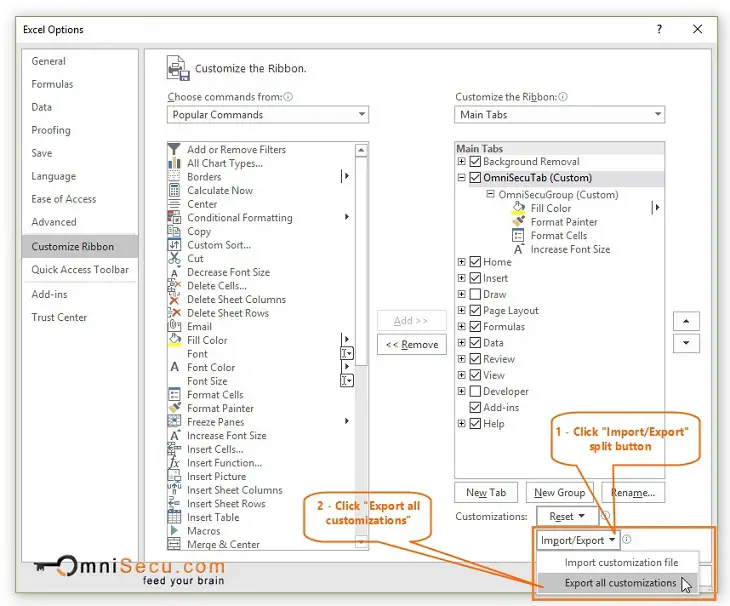Click the Freeze Panes icon
The image size is (730, 606).
(x=174, y=422)
